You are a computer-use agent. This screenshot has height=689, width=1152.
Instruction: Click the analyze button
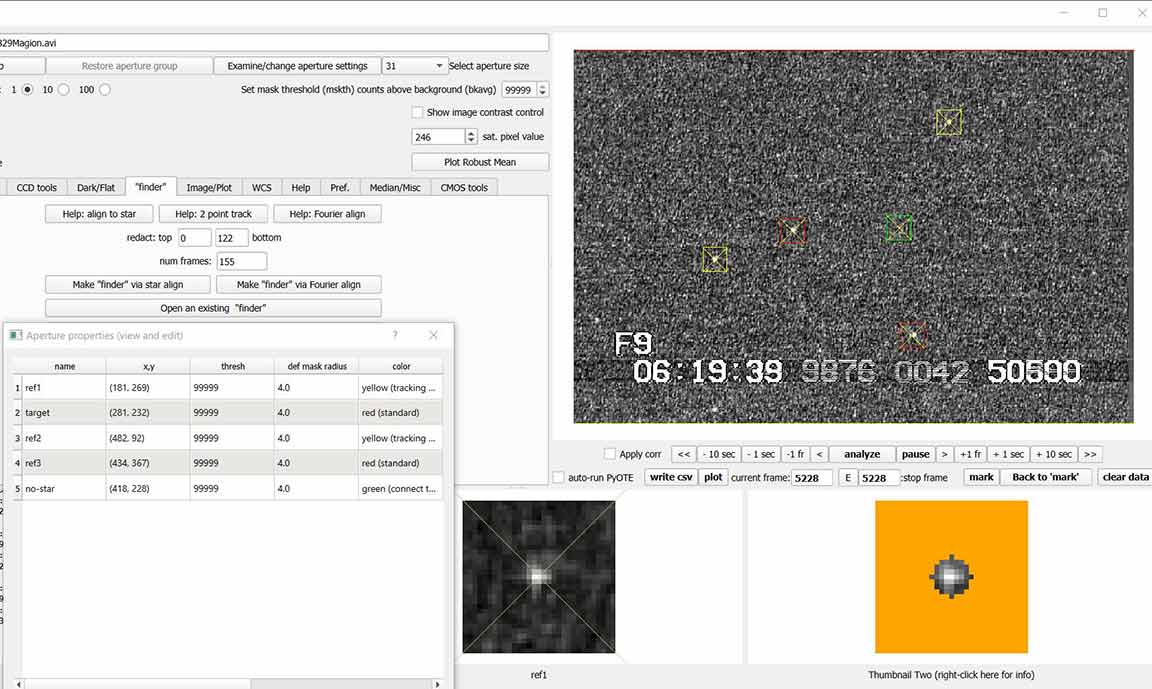(862, 454)
